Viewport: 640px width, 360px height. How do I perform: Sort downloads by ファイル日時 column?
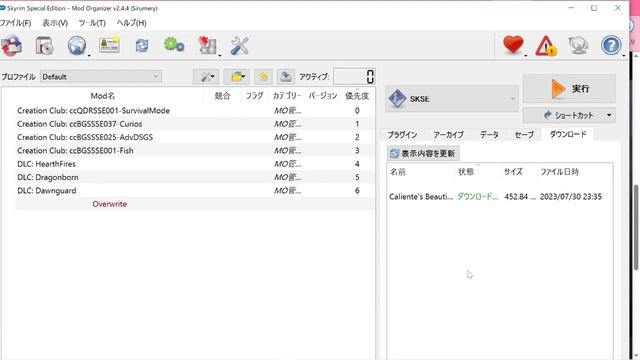(574, 172)
